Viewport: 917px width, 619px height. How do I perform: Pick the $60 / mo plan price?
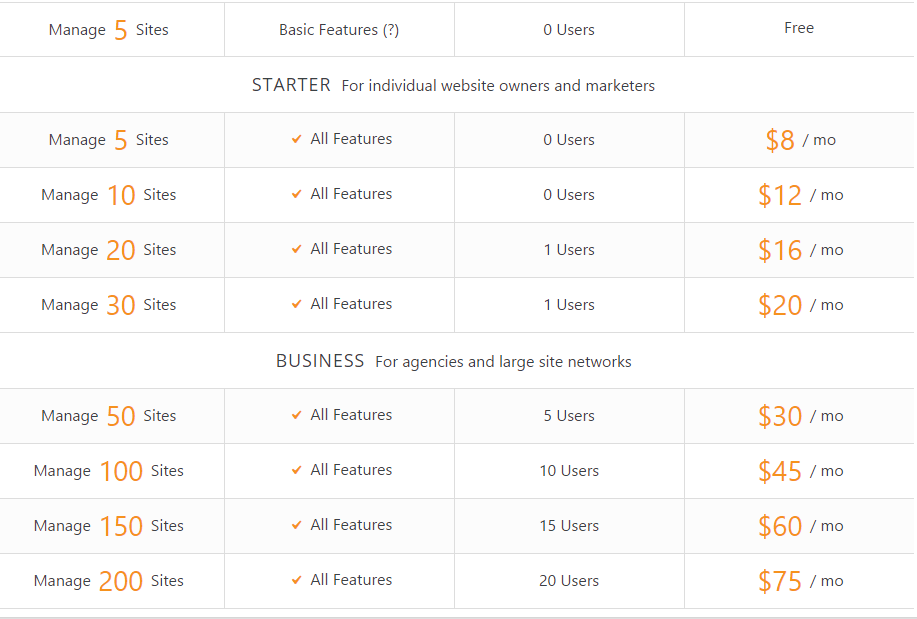[x=801, y=527]
